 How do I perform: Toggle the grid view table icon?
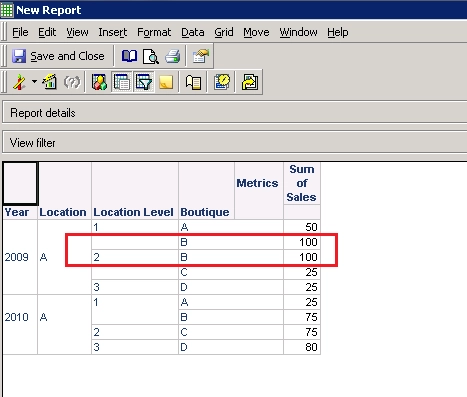[122, 82]
